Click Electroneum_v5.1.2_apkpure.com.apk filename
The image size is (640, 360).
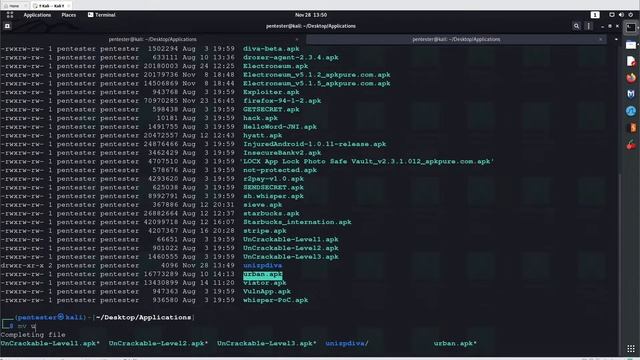(317, 75)
